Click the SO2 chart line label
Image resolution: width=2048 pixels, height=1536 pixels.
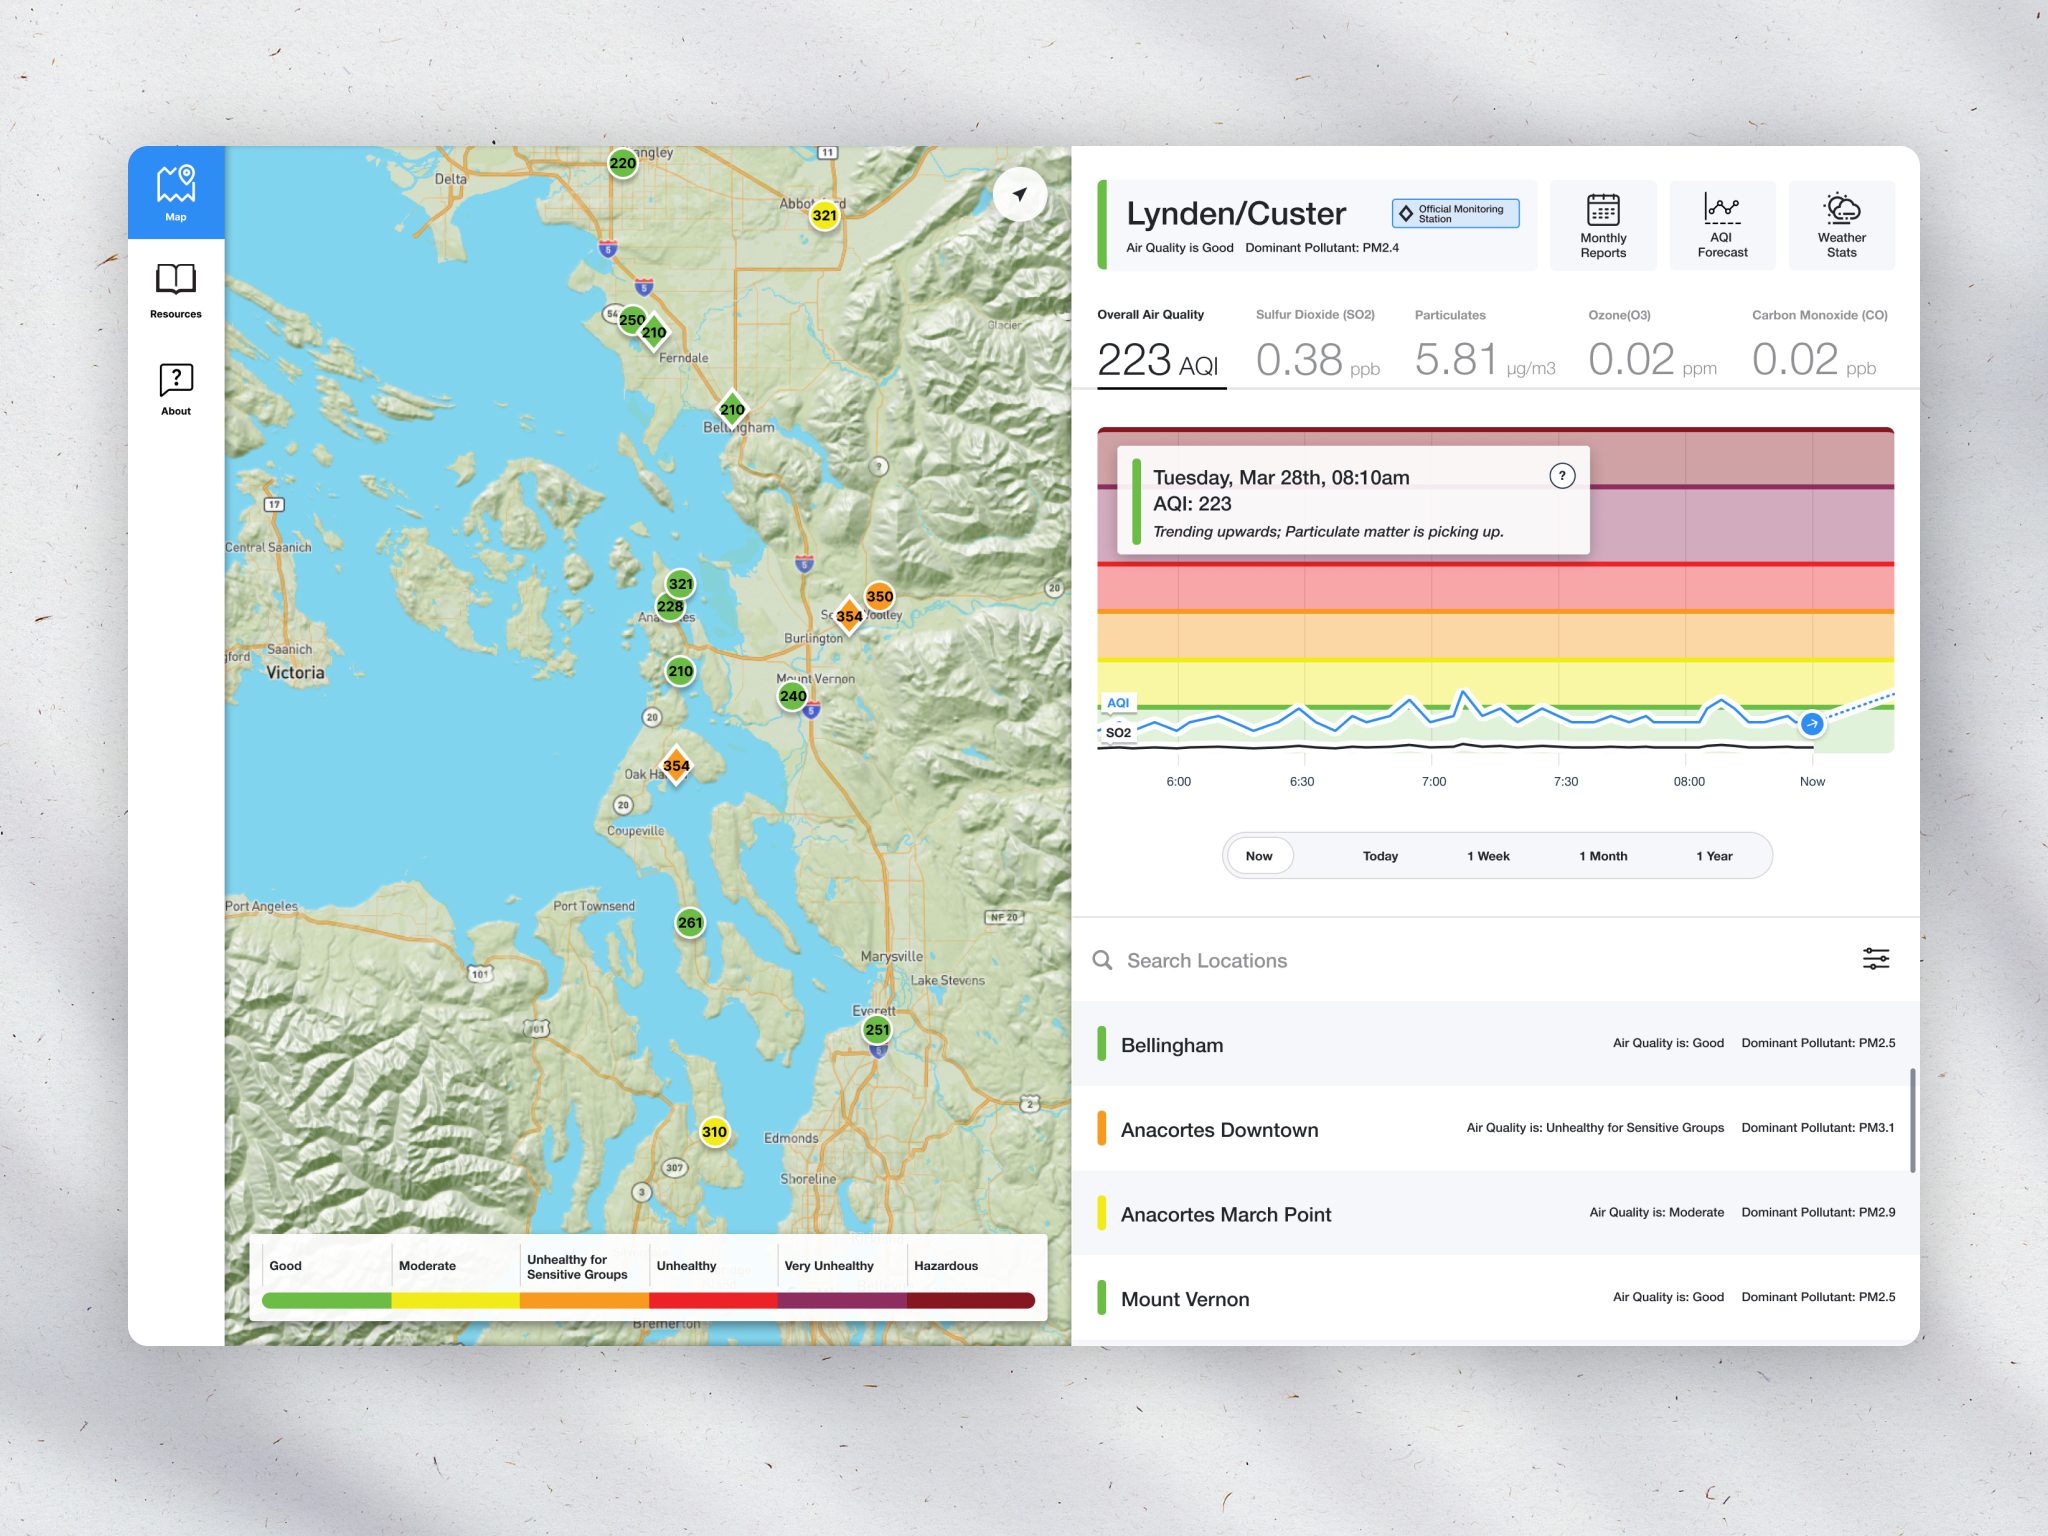click(x=1118, y=732)
